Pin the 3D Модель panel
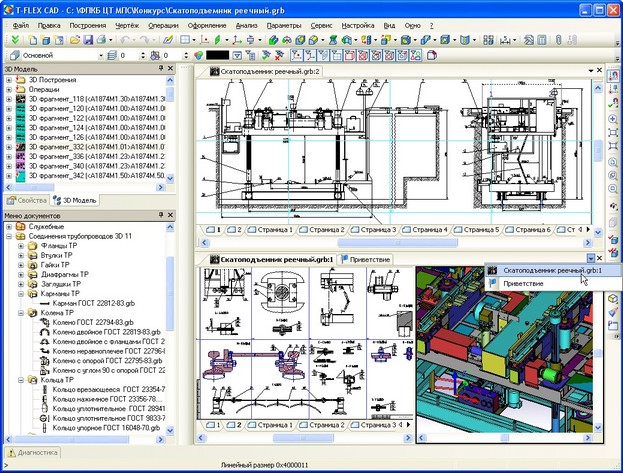 tap(161, 68)
